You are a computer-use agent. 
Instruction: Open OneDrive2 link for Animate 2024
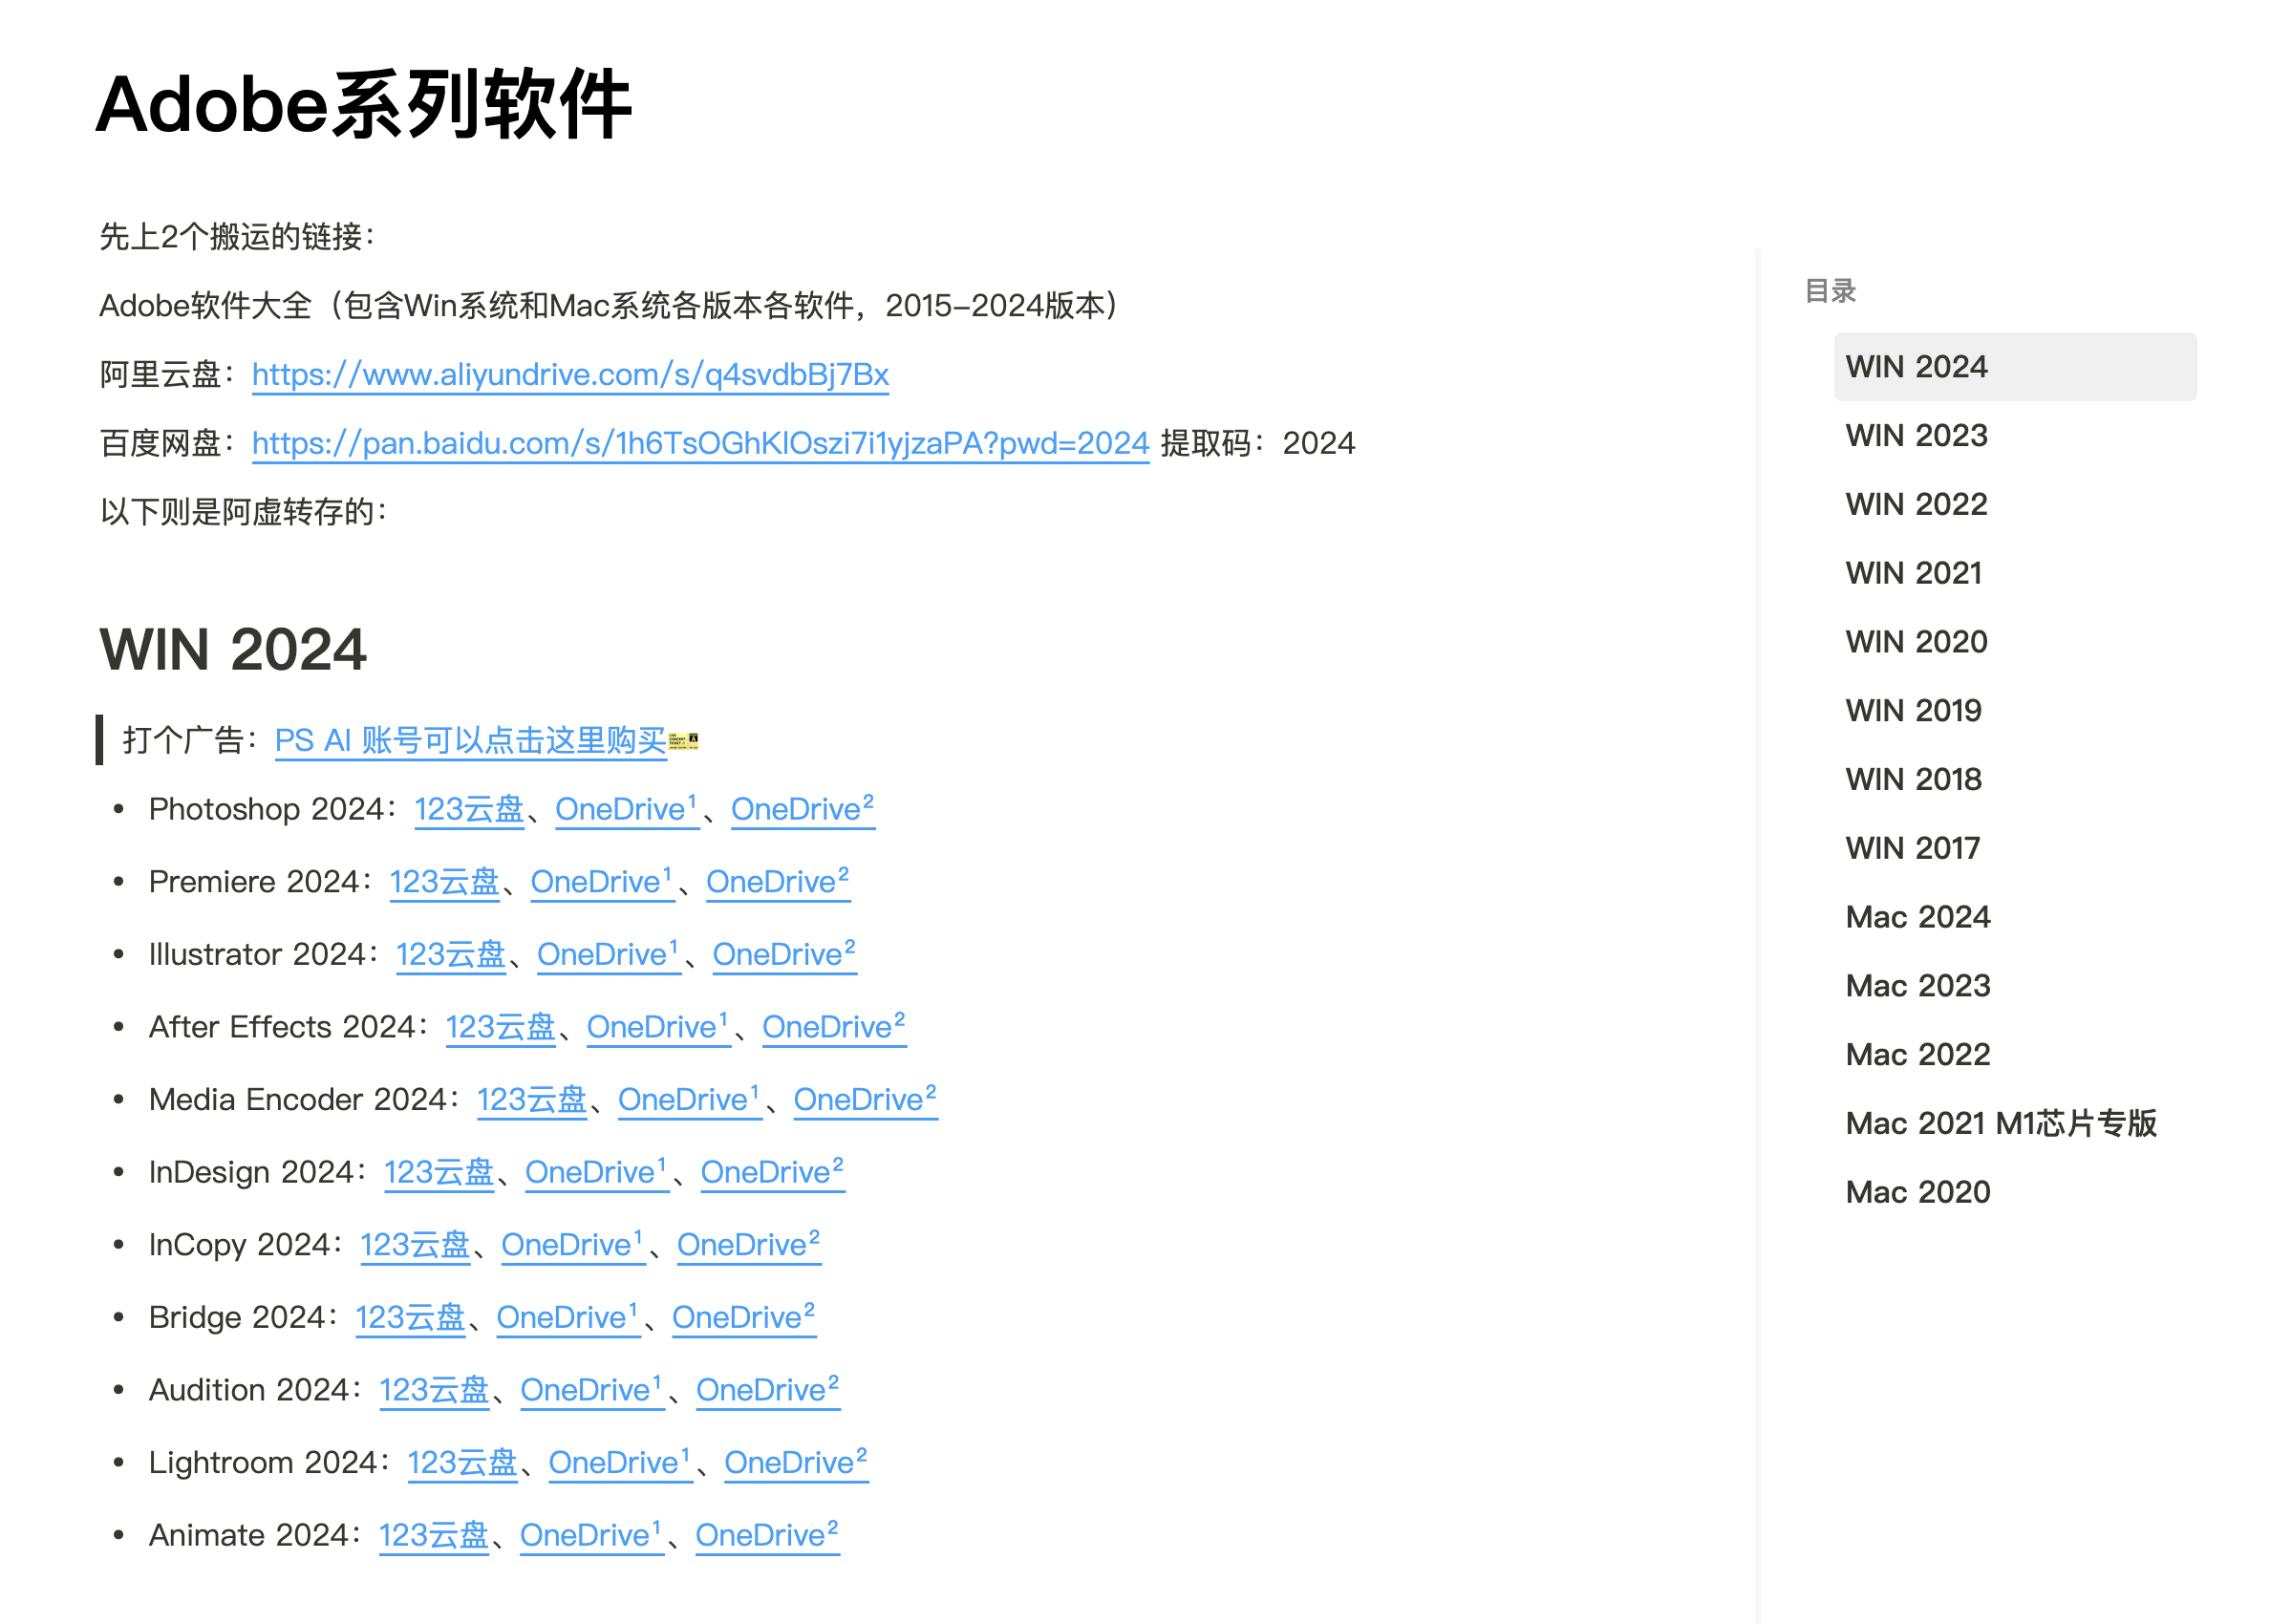point(766,1535)
